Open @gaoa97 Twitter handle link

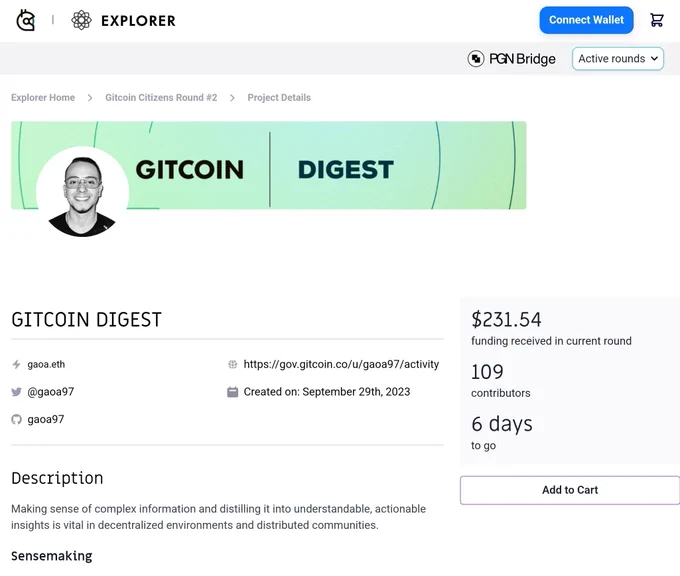51,392
